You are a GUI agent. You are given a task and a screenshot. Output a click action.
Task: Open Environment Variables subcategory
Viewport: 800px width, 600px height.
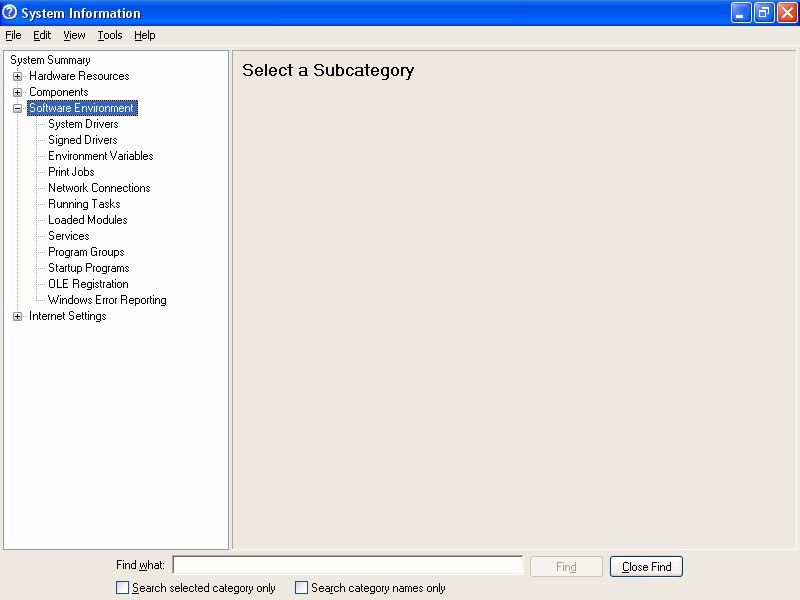[101, 156]
